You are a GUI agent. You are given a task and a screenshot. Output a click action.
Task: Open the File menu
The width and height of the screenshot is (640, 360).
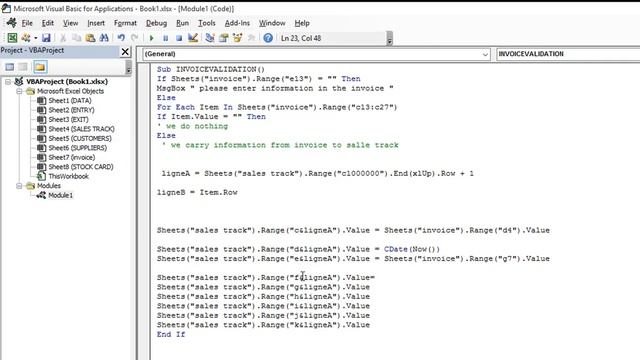(27, 23)
